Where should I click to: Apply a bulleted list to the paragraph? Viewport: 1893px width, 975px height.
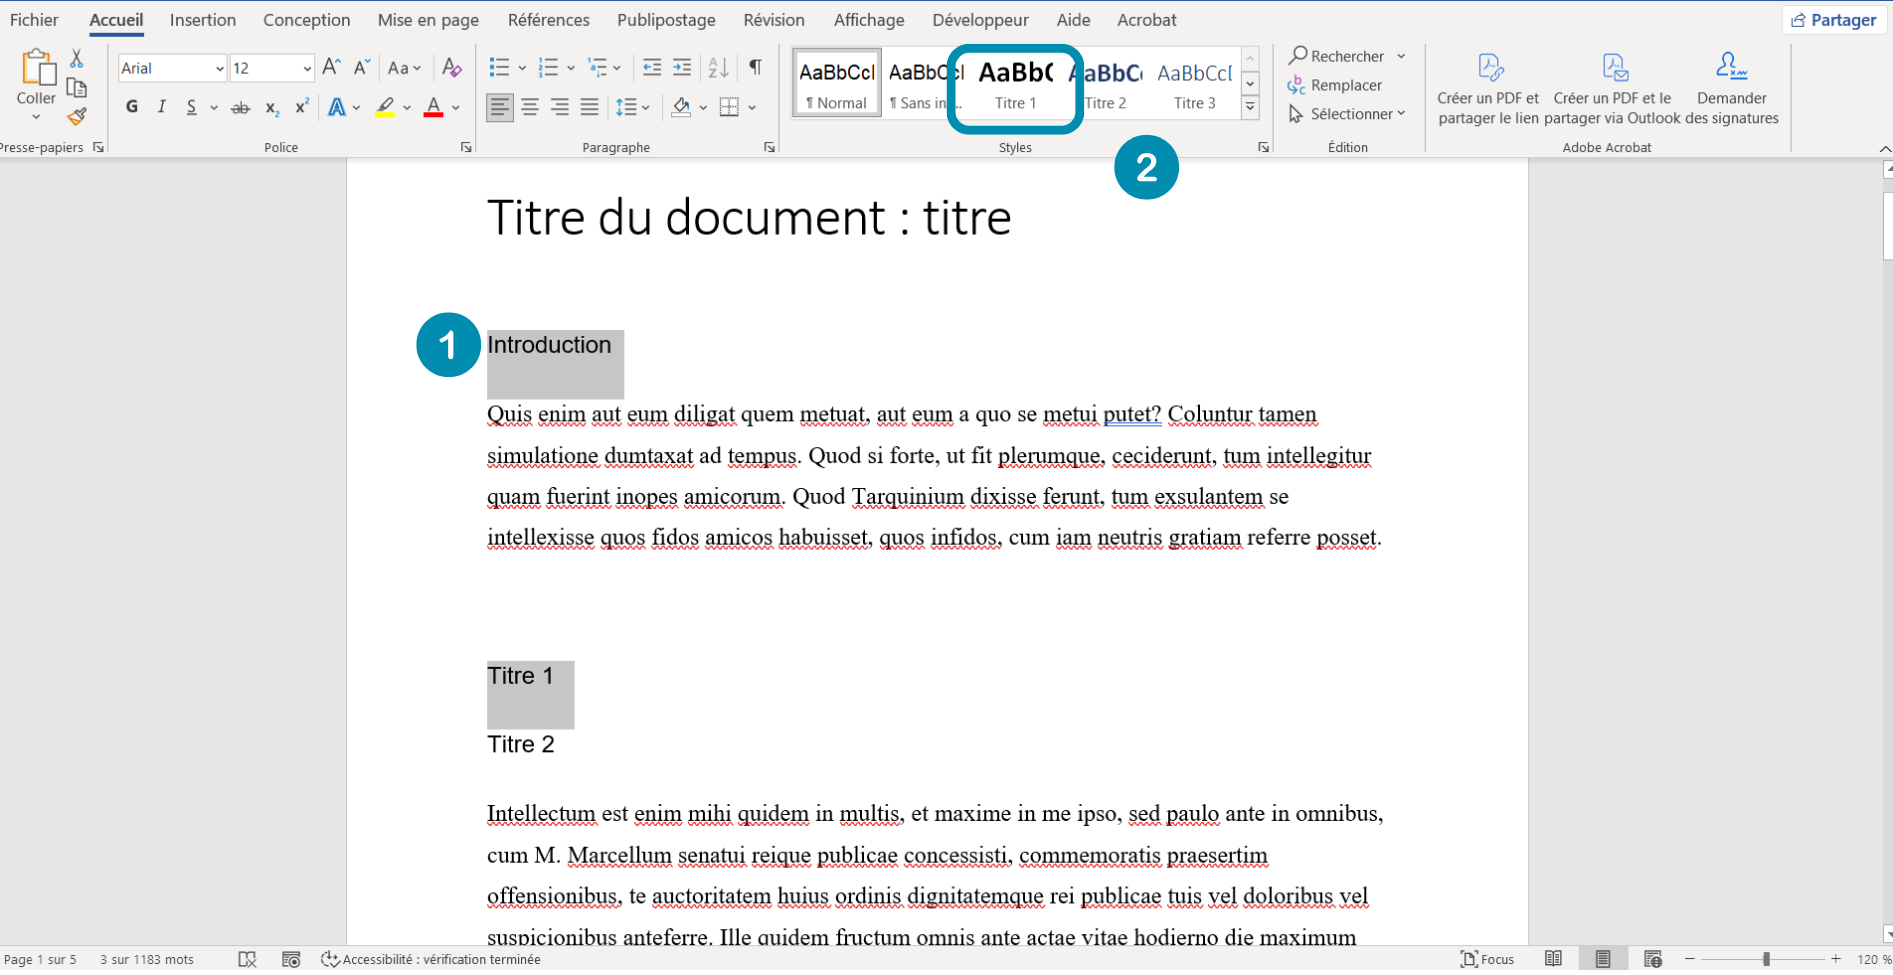click(x=499, y=68)
